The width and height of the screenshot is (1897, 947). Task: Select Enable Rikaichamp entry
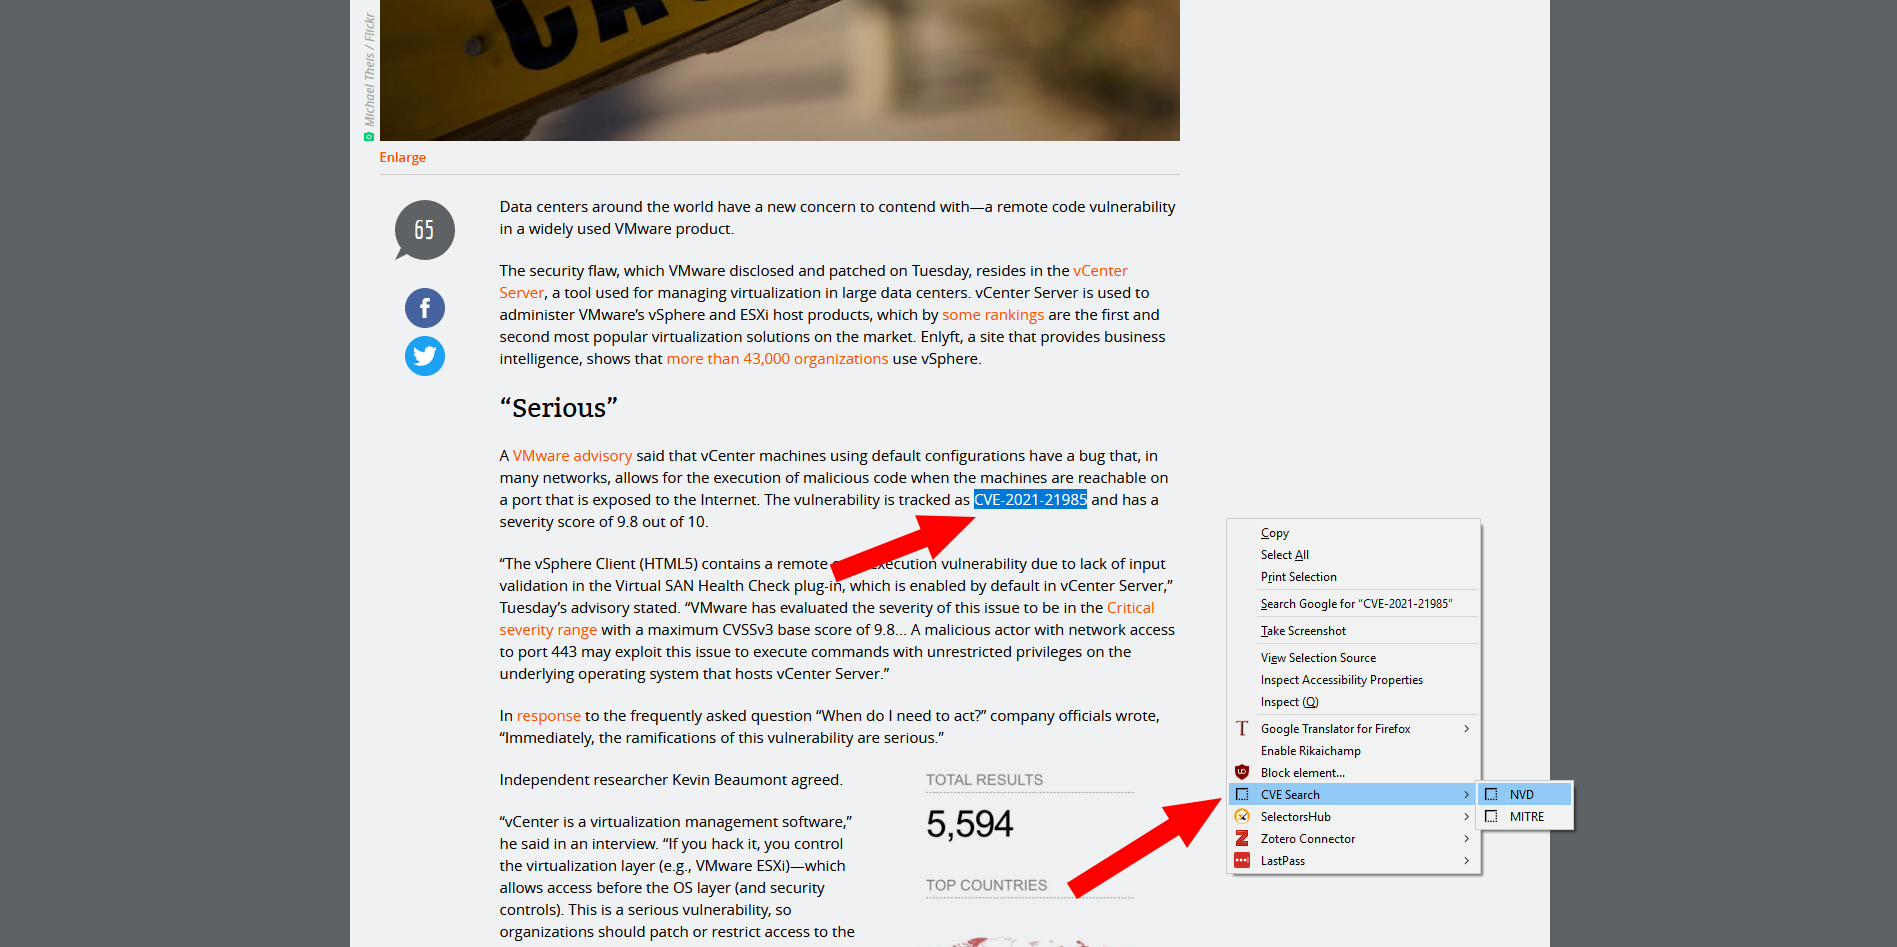(x=1354, y=751)
